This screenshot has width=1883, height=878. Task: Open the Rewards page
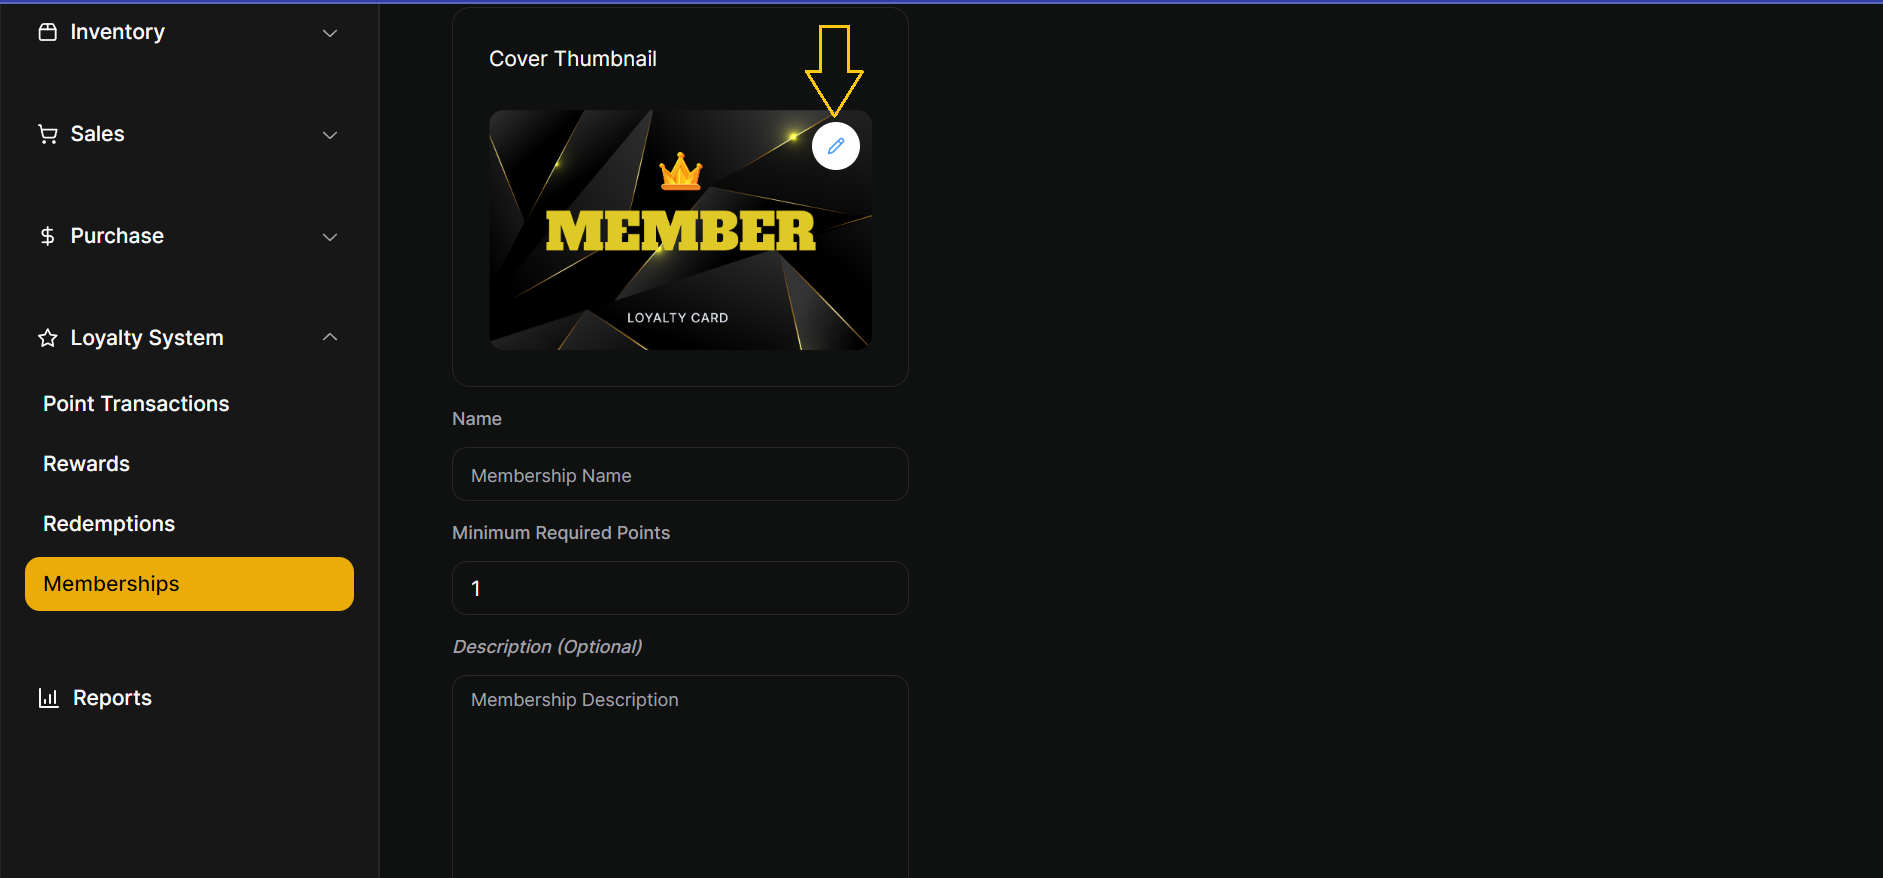tap(86, 464)
